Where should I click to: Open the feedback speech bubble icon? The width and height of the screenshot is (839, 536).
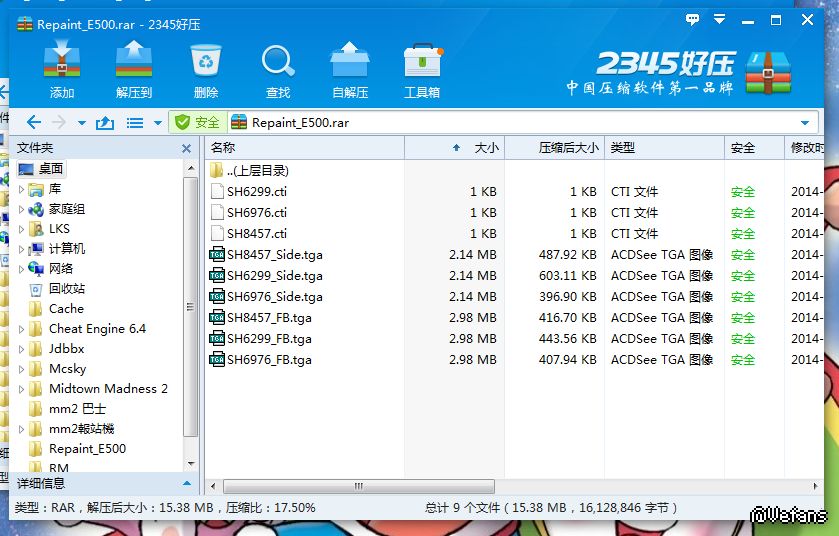pyautogui.click(x=692, y=20)
